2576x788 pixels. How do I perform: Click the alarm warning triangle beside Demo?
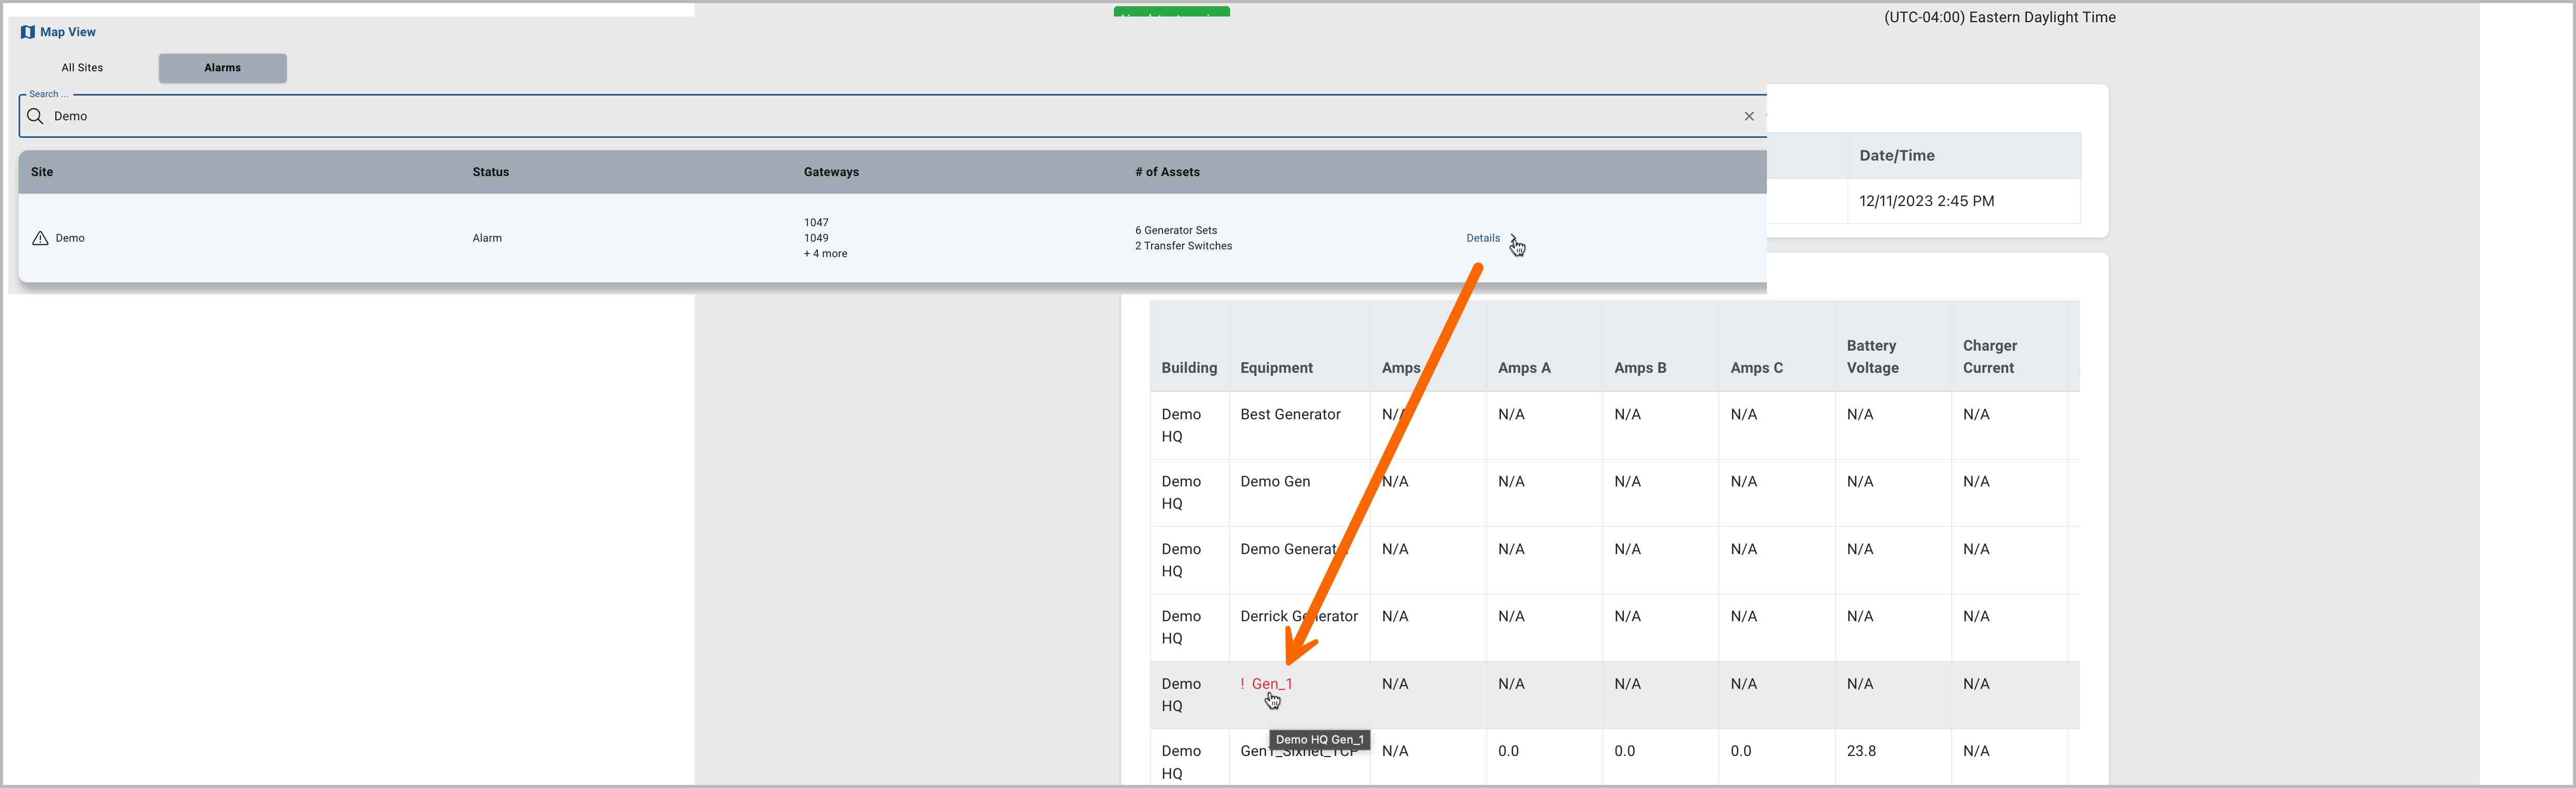pos(40,238)
